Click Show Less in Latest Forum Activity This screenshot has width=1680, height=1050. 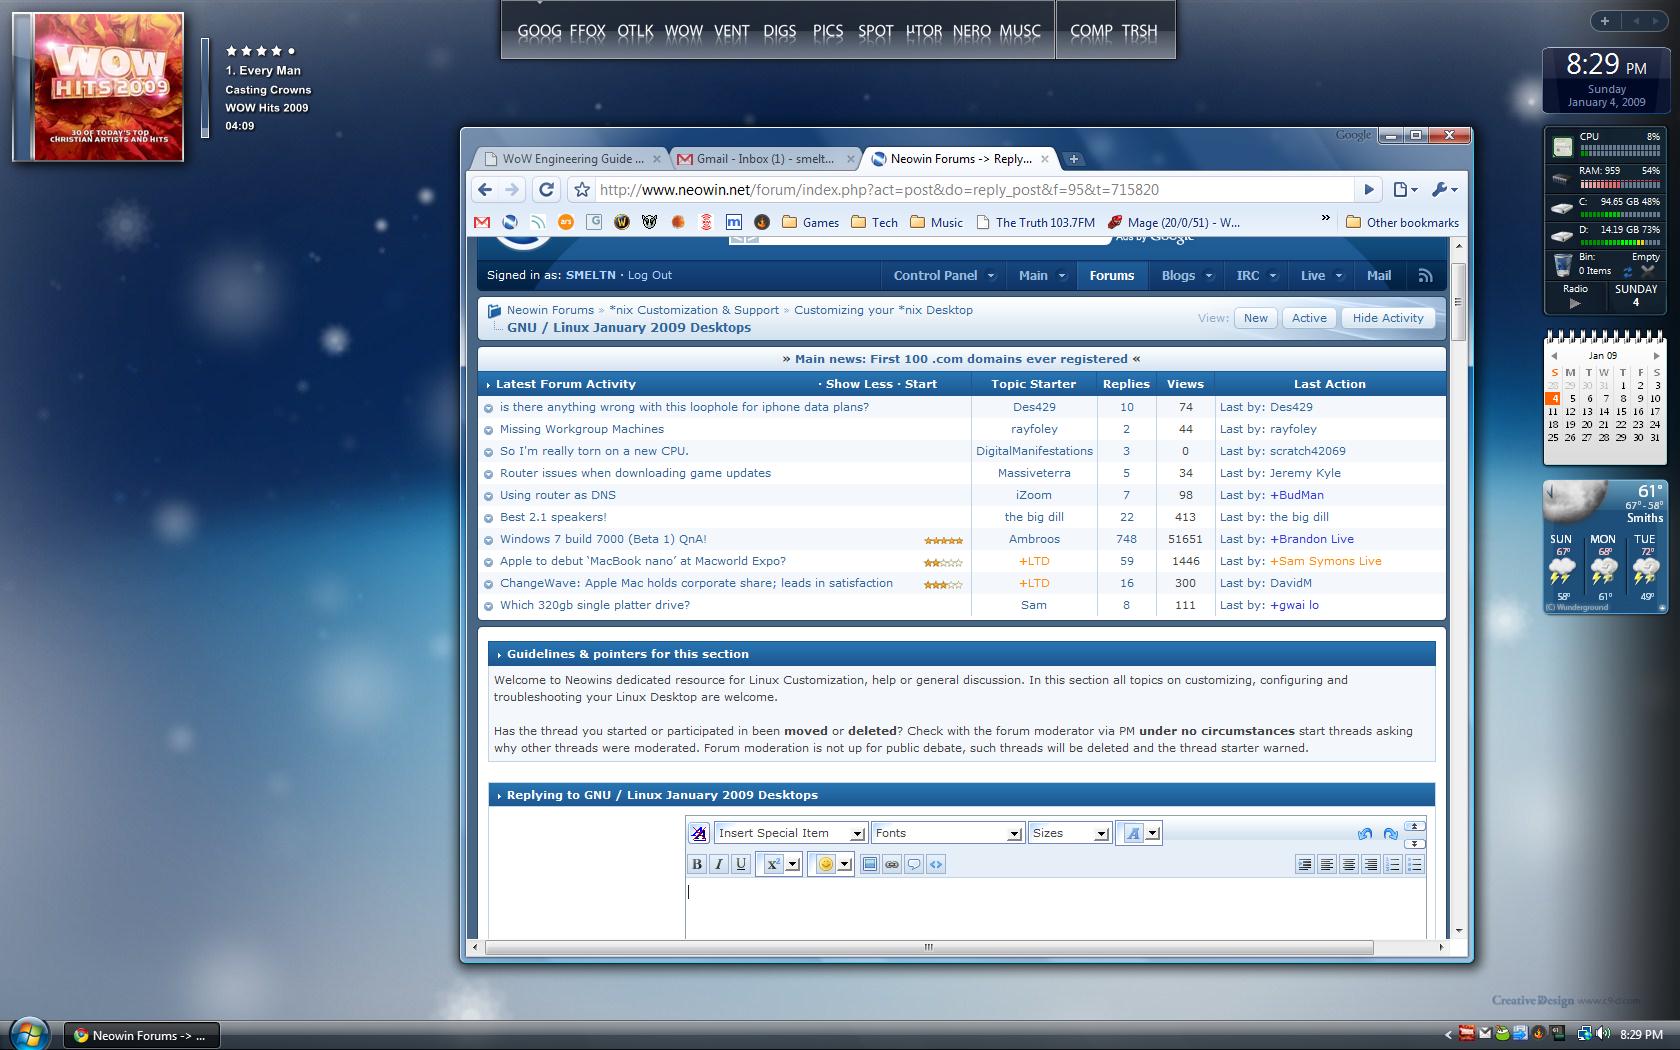coord(858,384)
